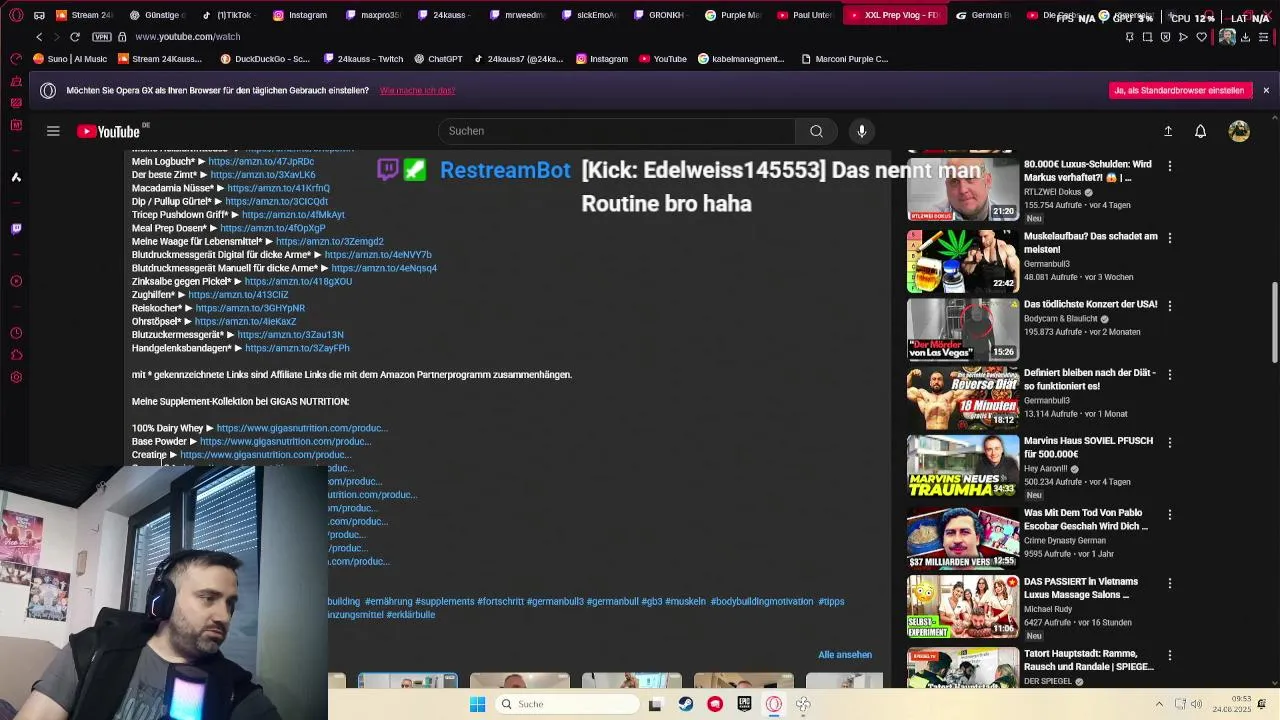Open the easy setup sliders icon
This screenshot has height=720, width=1280.
(x=1264, y=37)
